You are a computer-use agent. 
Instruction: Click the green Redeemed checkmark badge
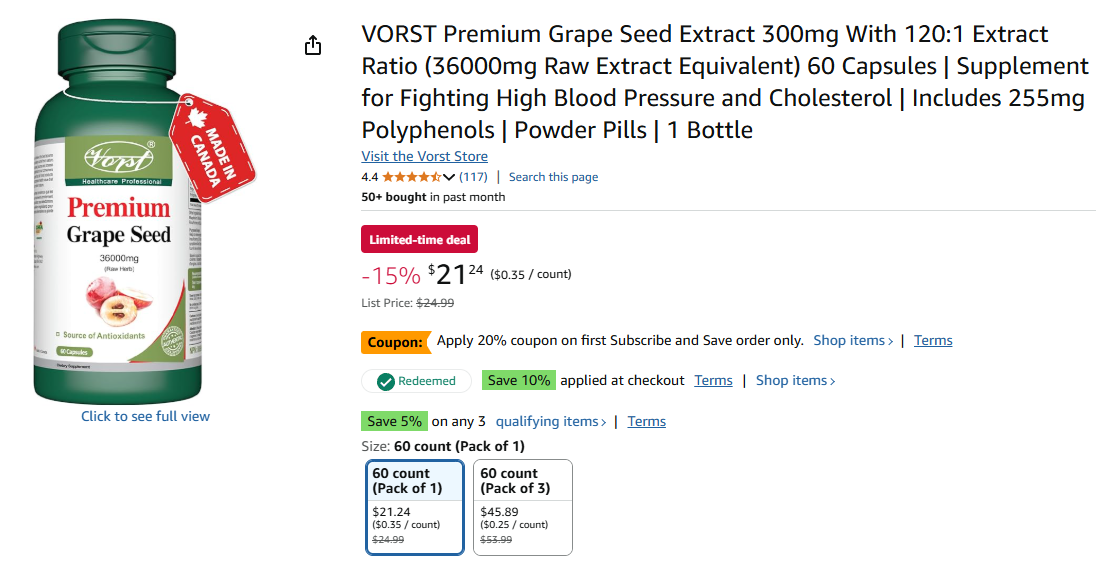point(416,381)
